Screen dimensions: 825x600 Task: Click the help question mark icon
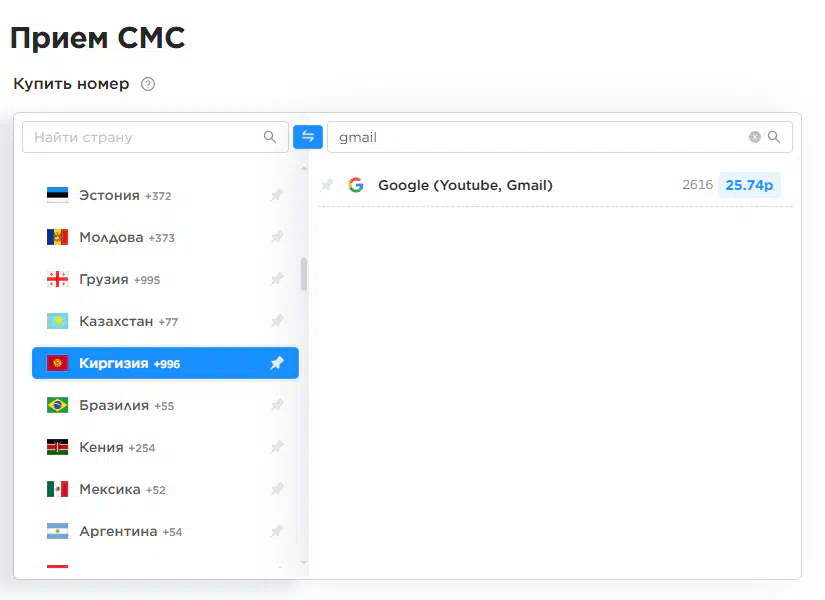(148, 84)
